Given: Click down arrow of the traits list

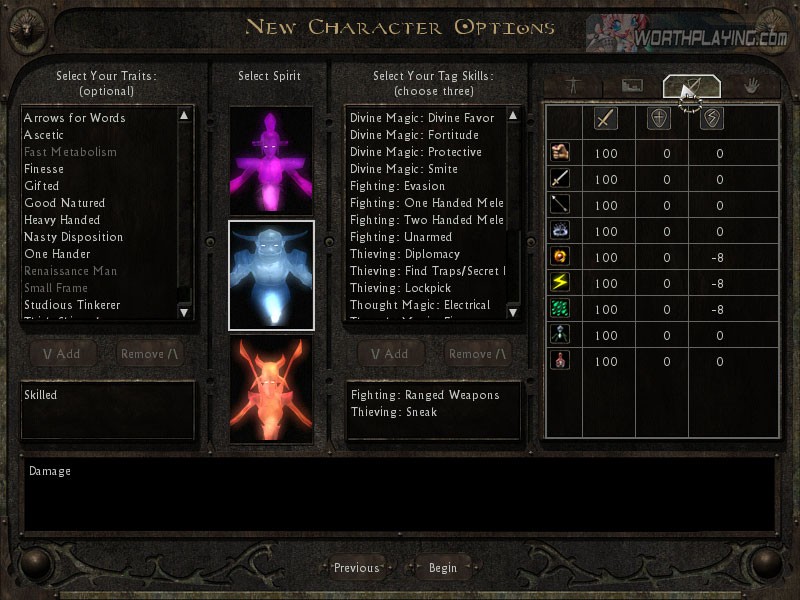Looking at the screenshot, I should [x=184, y=312].
